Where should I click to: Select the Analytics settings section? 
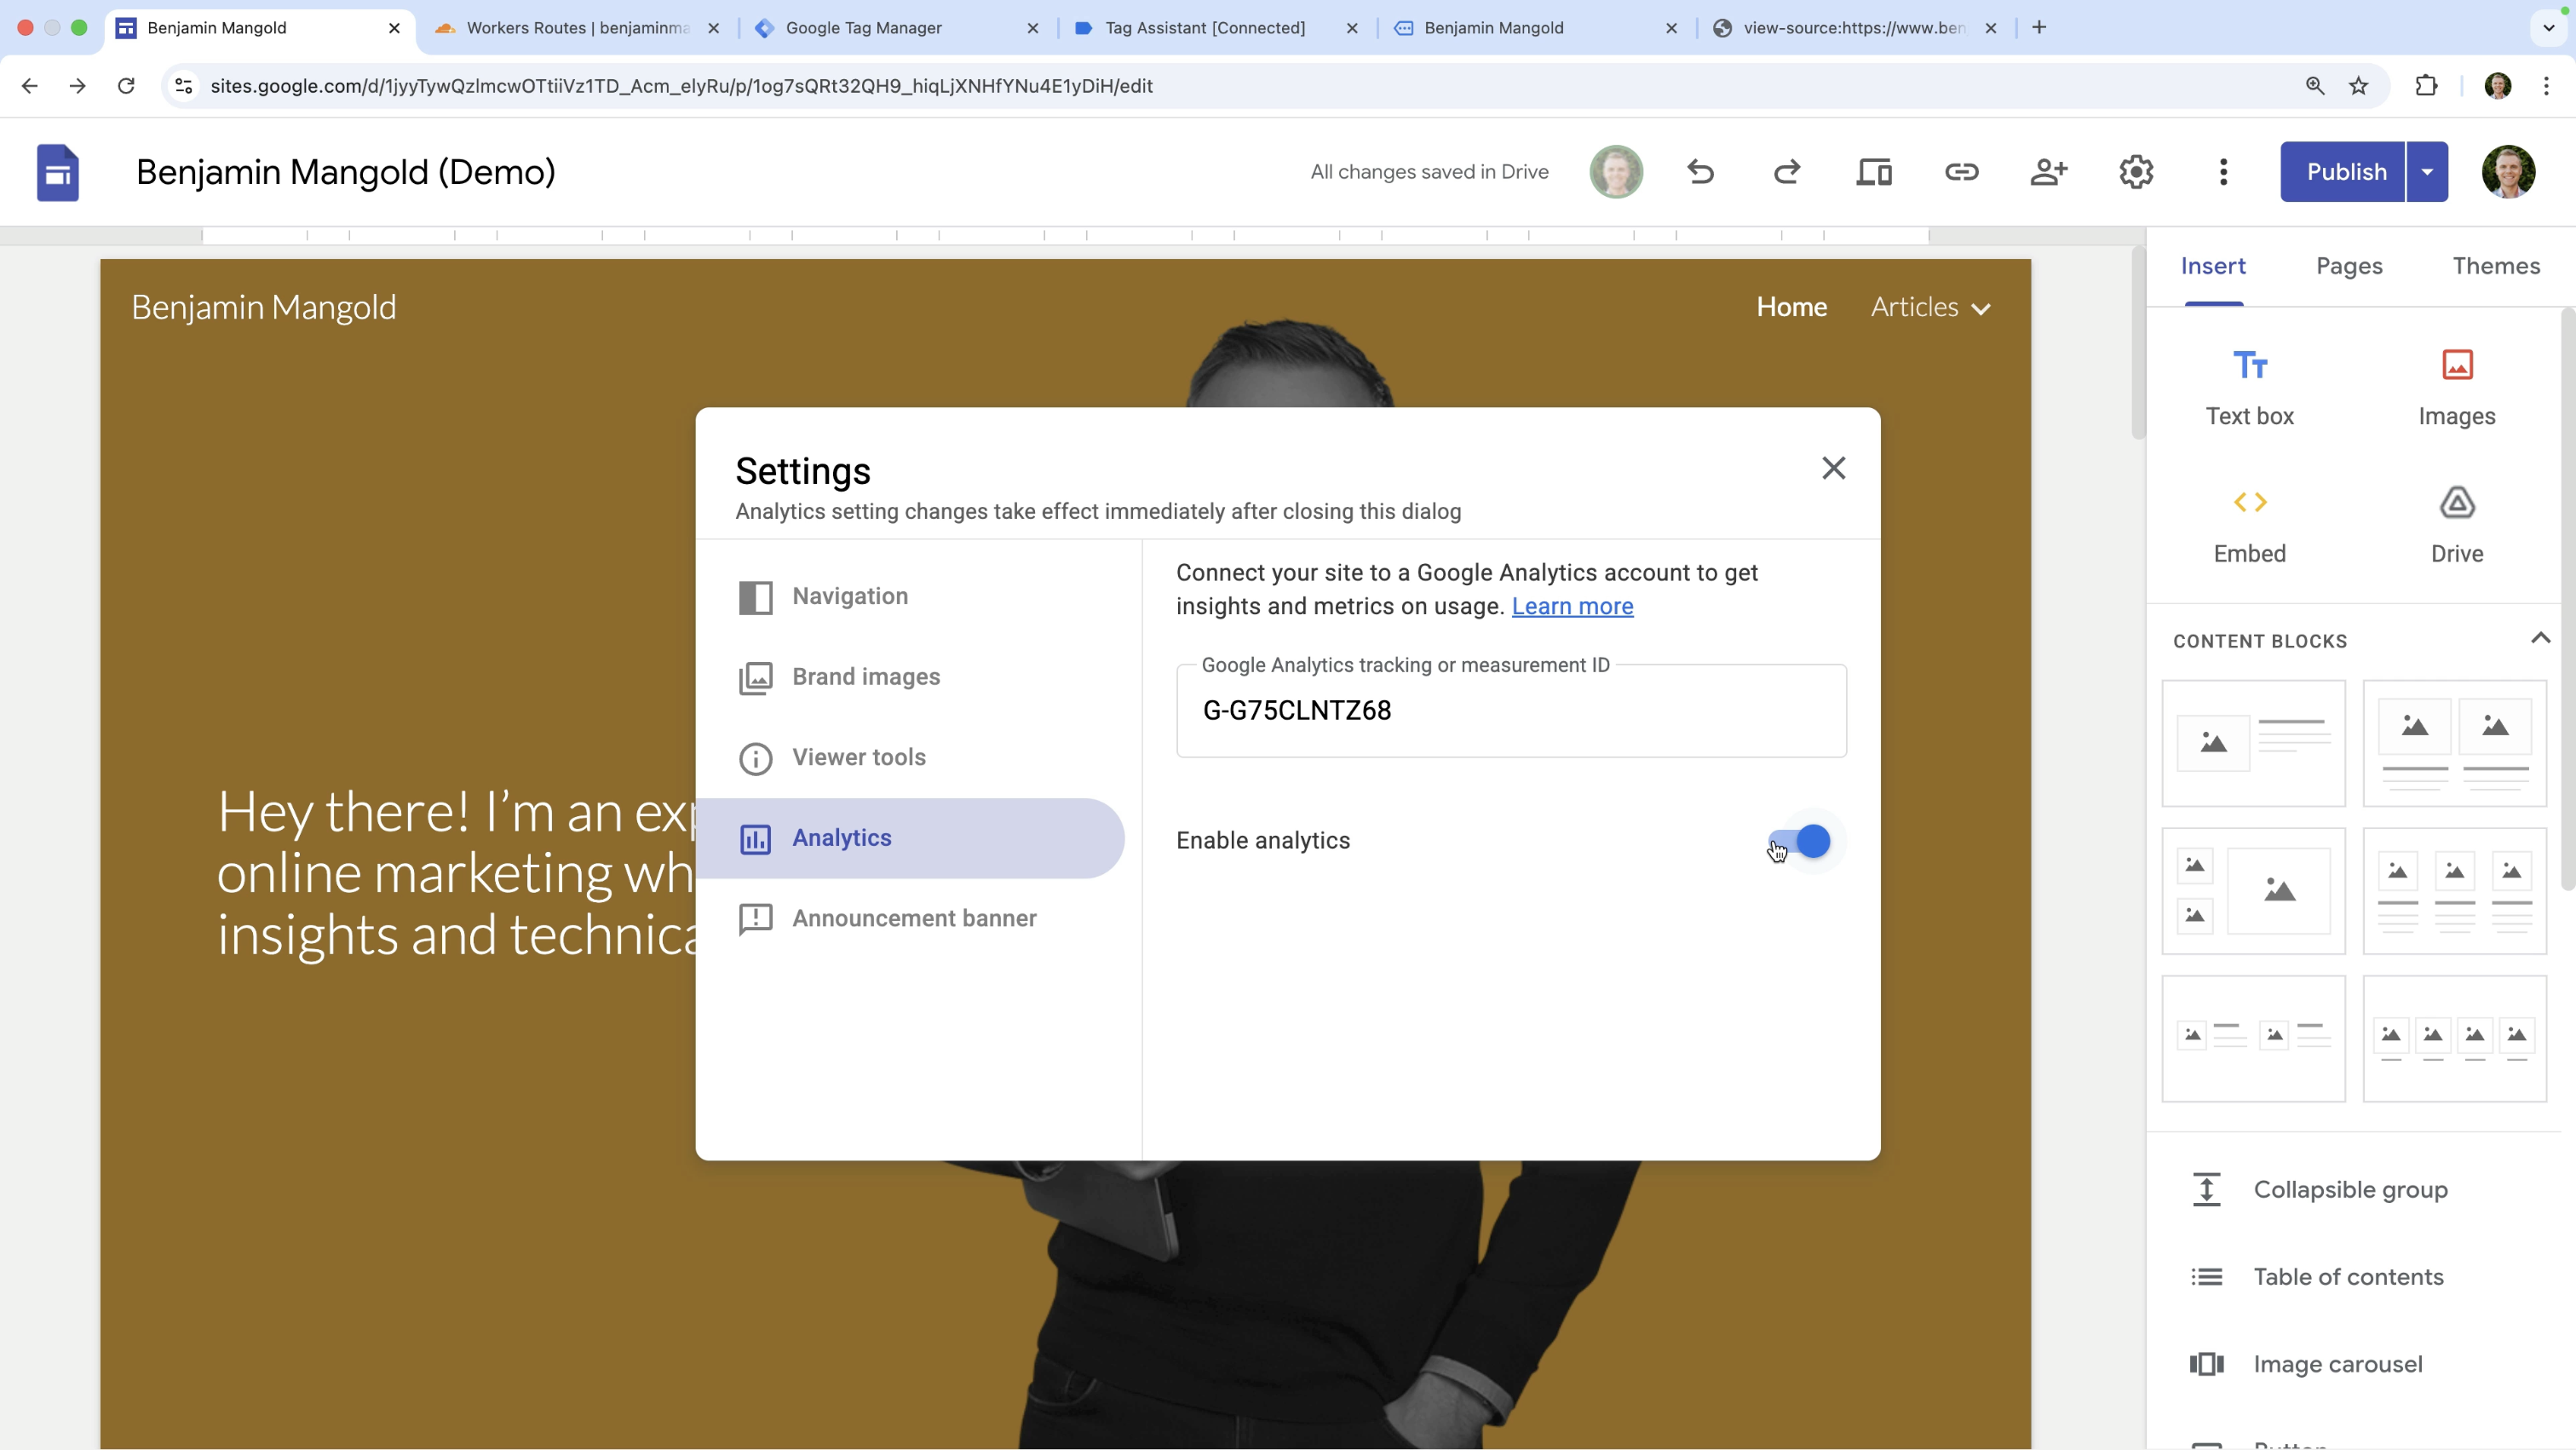(x=910, y=839)
